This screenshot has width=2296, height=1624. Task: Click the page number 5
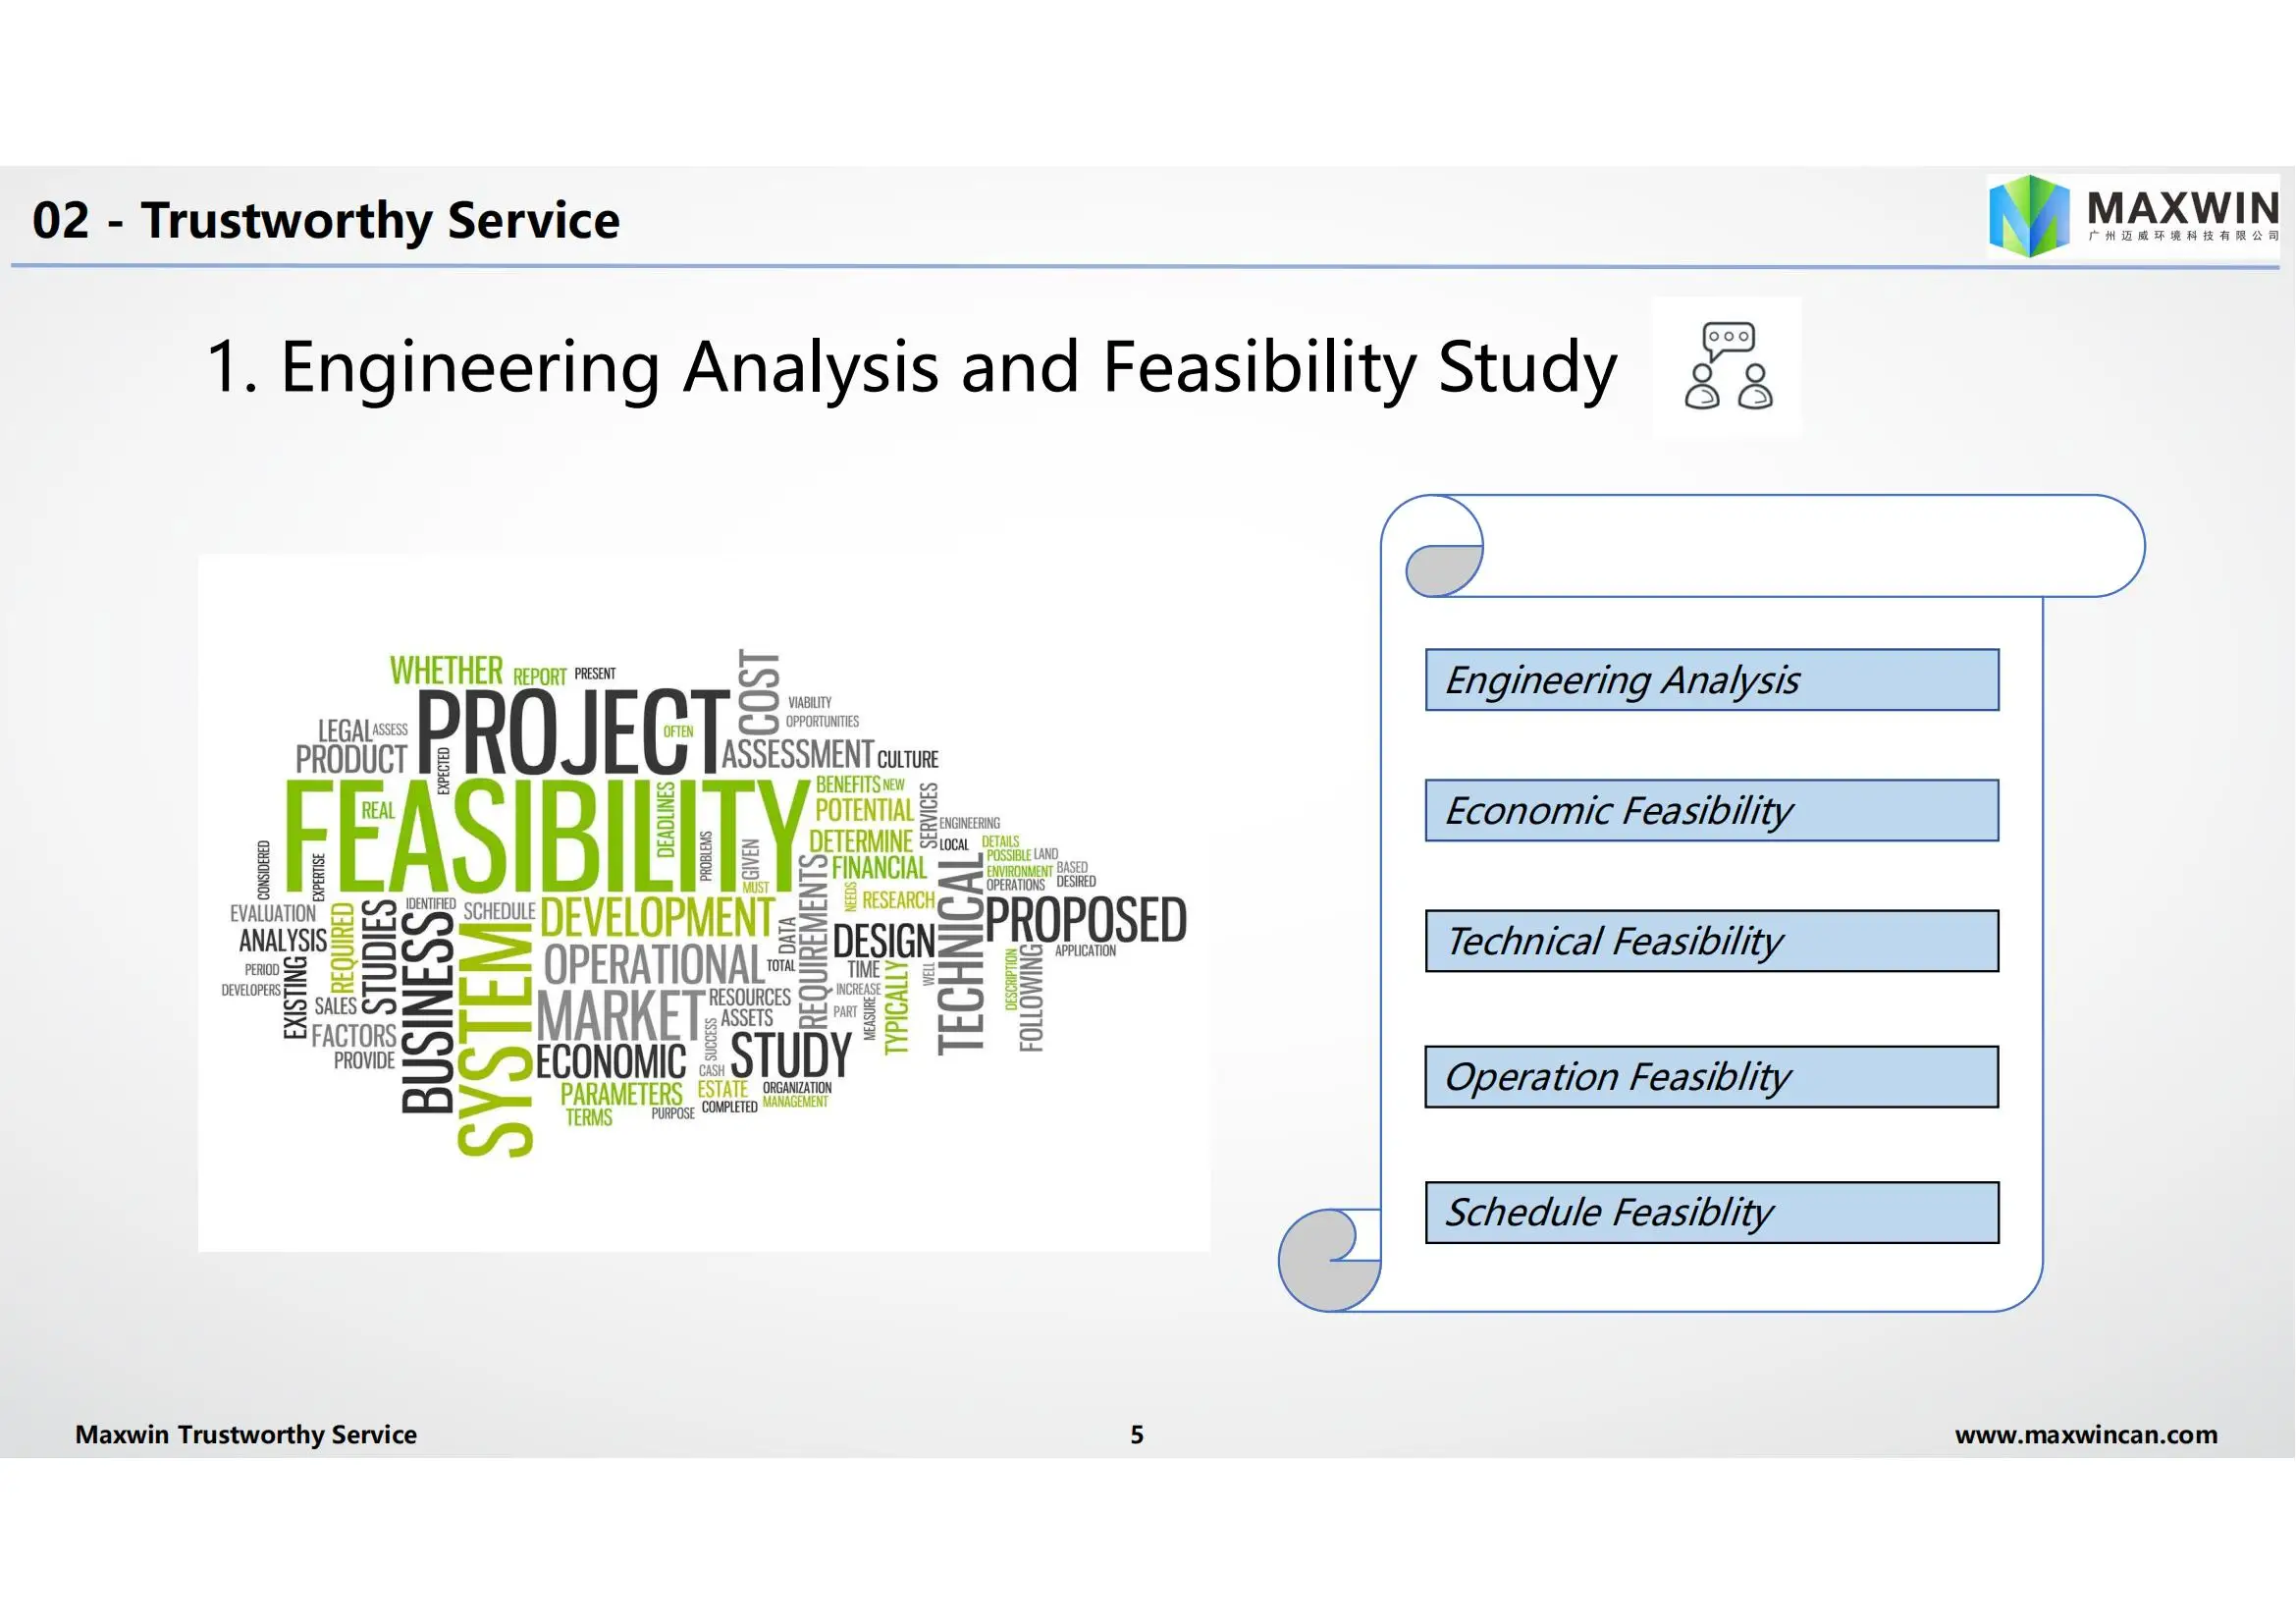pyautogui.click(x=1137, y=1435)
